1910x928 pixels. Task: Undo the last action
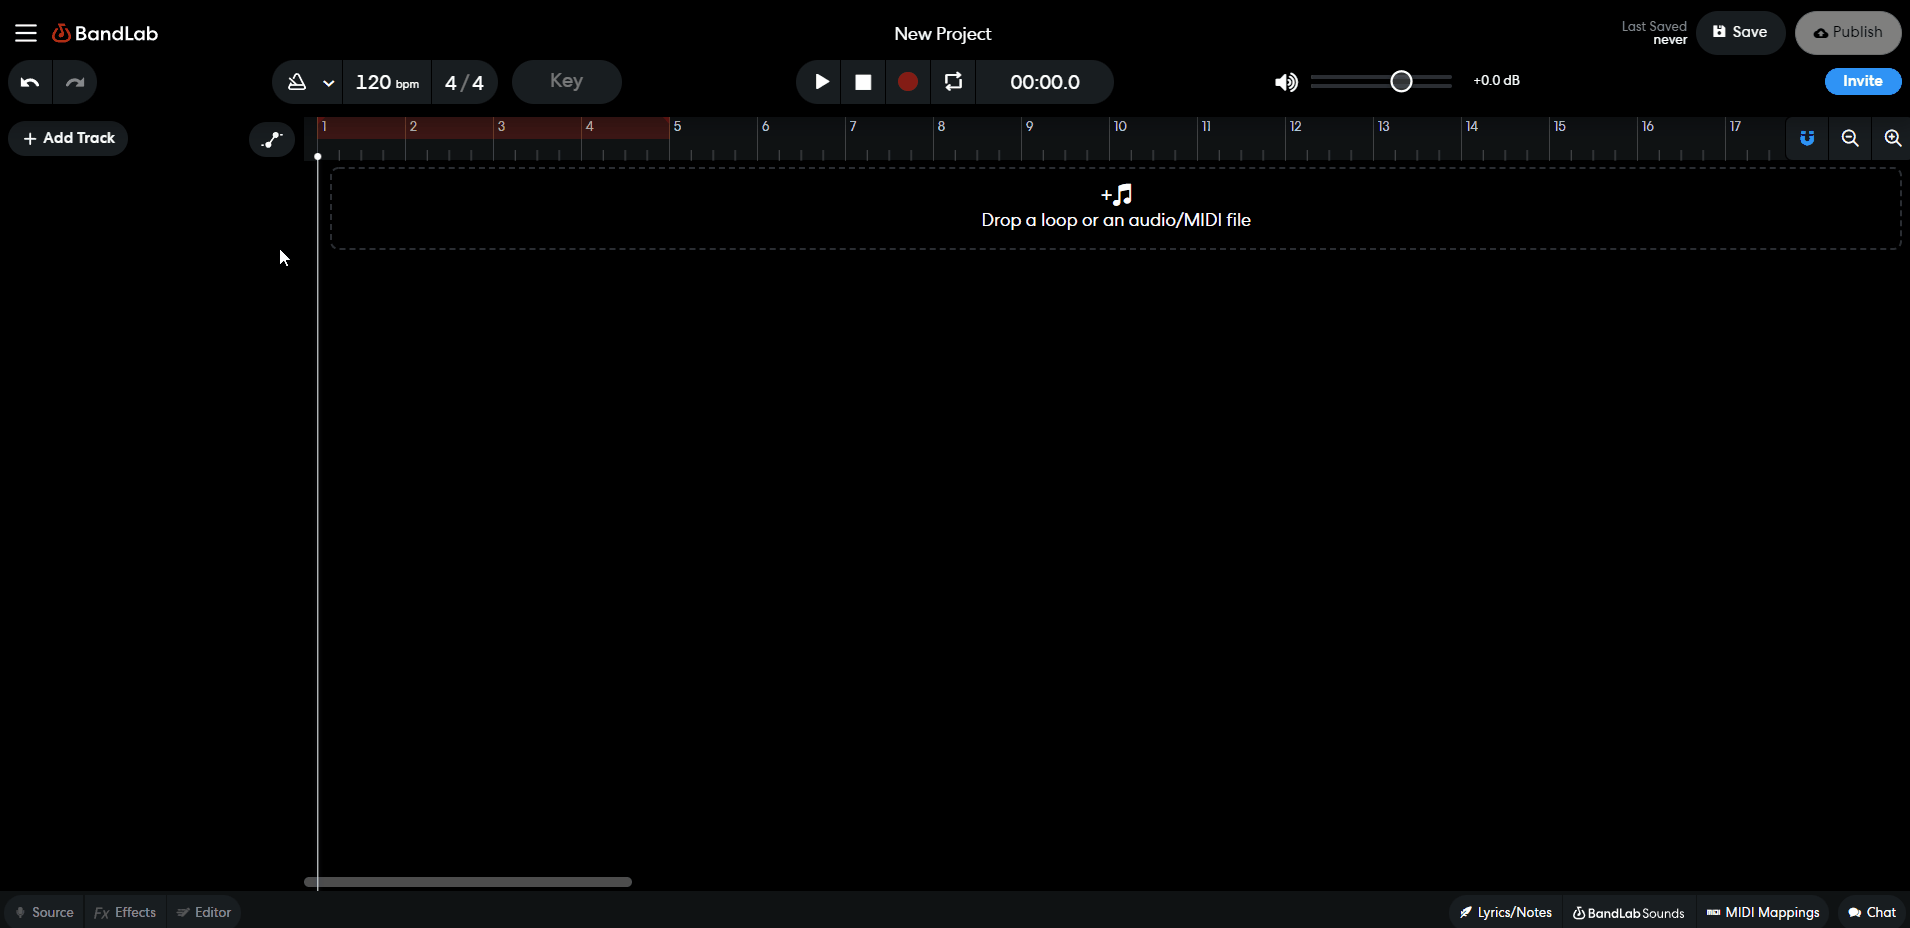pyautogui.click(x=29, y=82)
